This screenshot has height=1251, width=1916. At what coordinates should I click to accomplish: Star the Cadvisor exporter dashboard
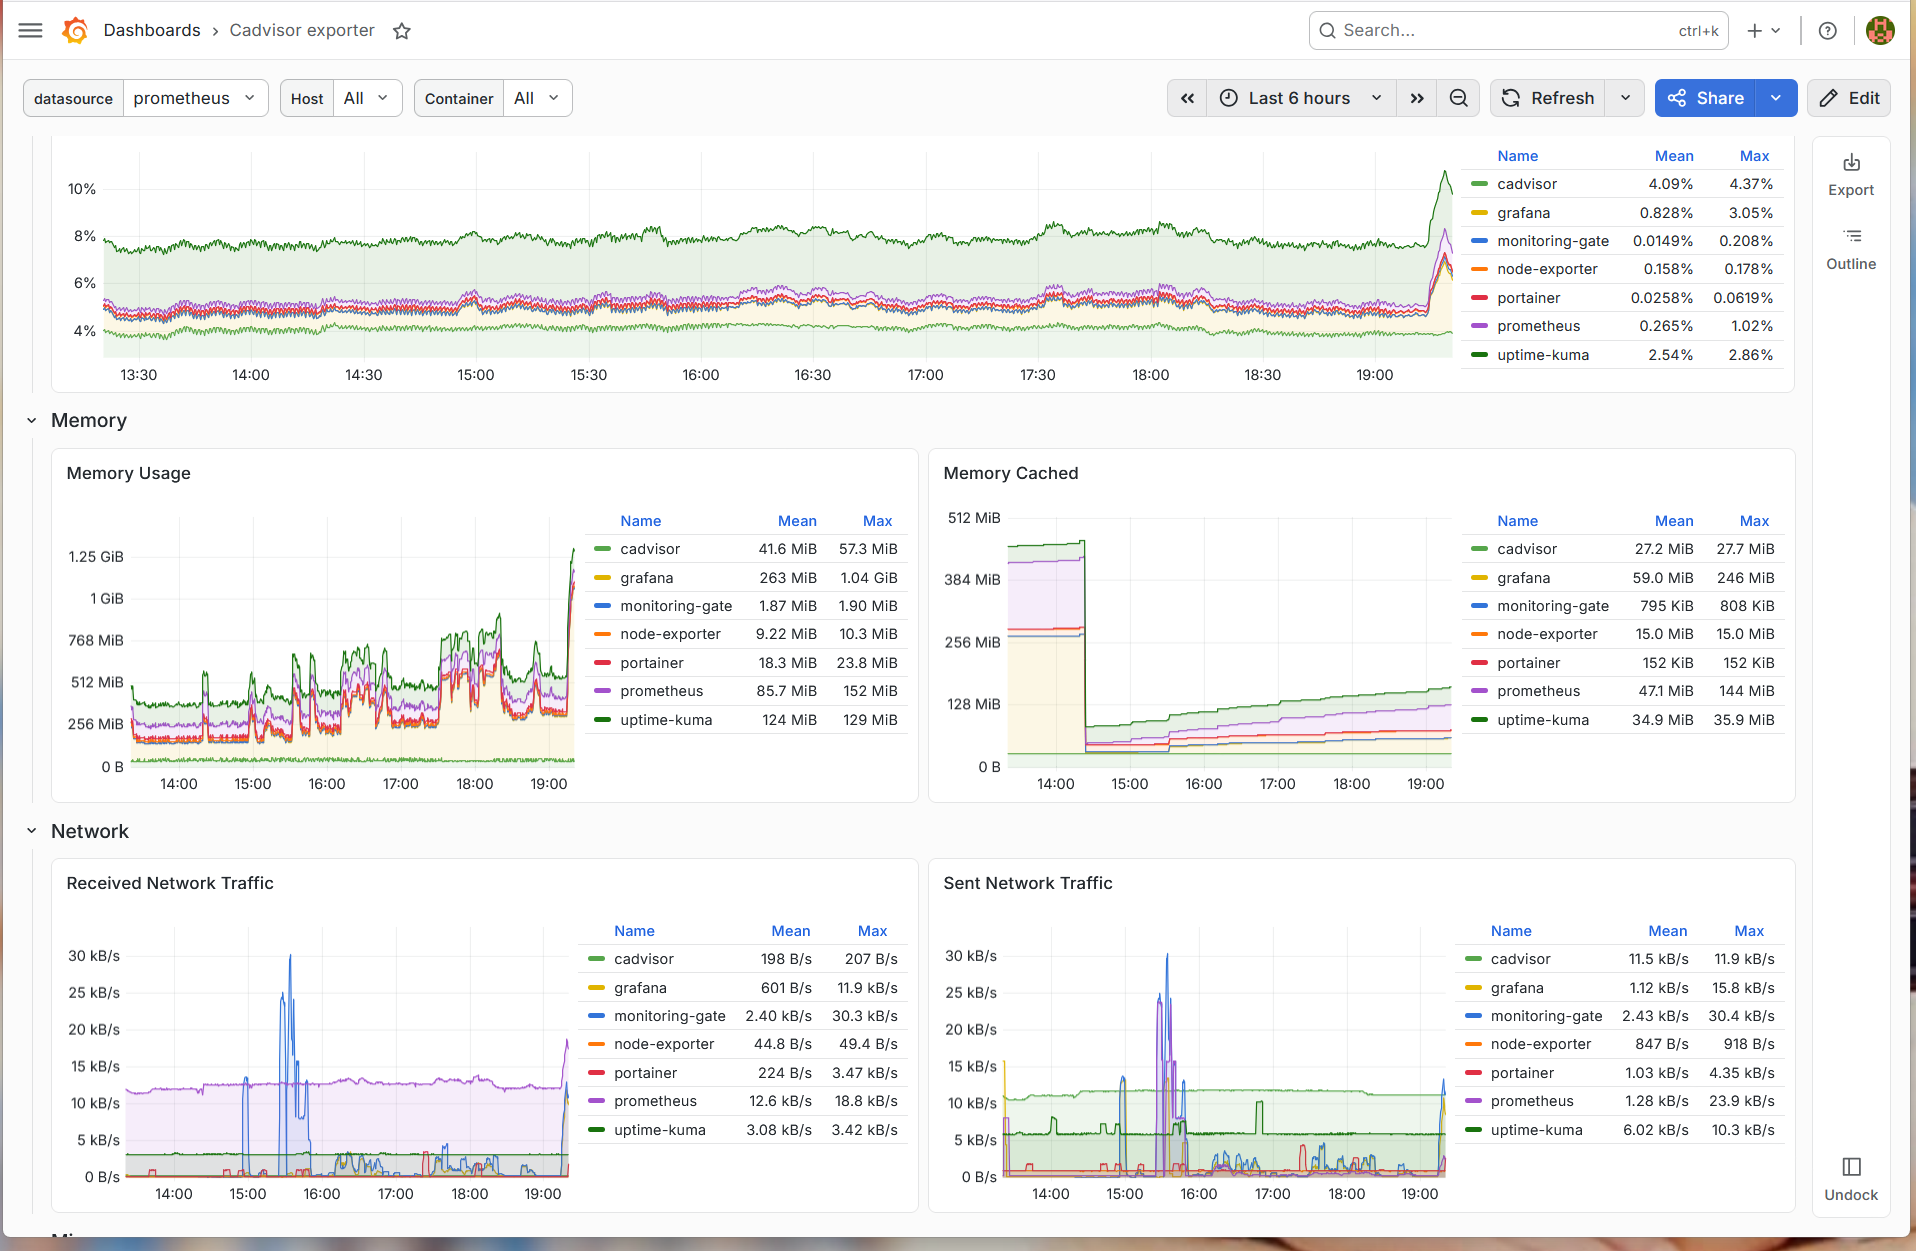point(402,31)
